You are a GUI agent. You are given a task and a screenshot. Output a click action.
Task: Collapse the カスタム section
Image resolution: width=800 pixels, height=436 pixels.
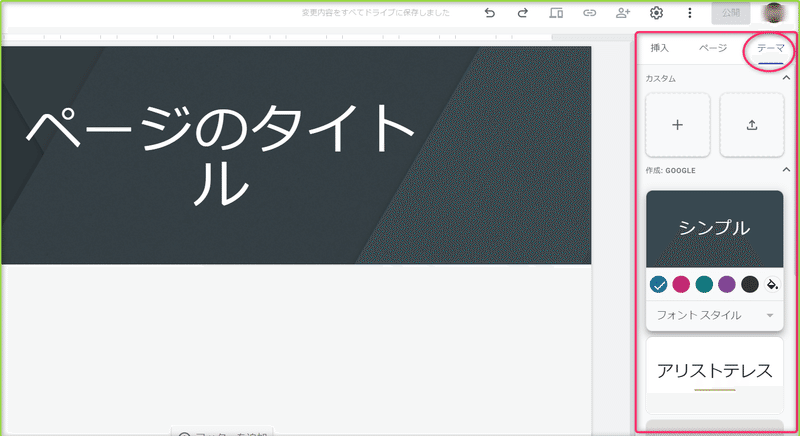pyautogui.click(x=786, y=78)
